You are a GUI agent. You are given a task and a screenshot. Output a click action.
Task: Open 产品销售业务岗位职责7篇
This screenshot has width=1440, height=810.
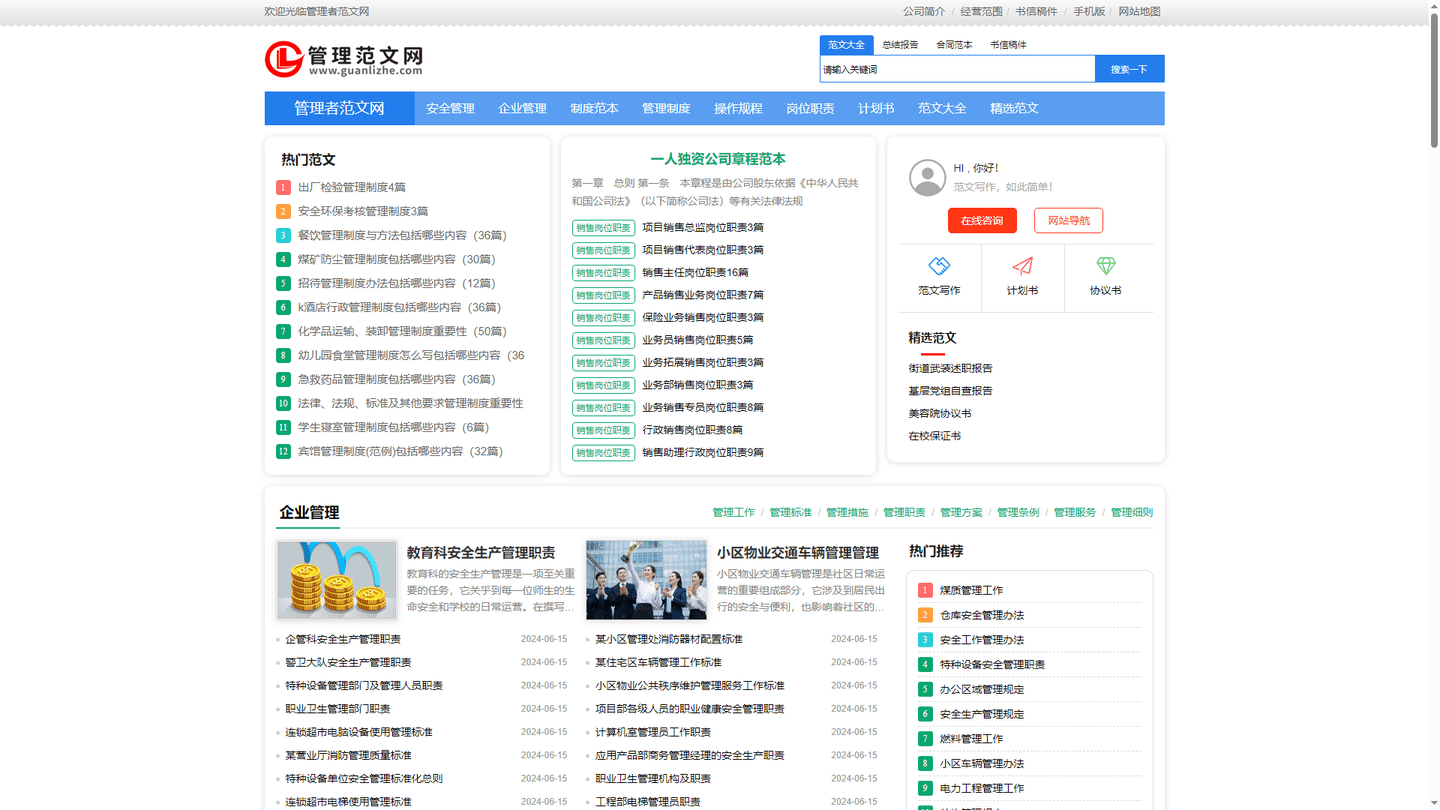[x=703, y=295]
